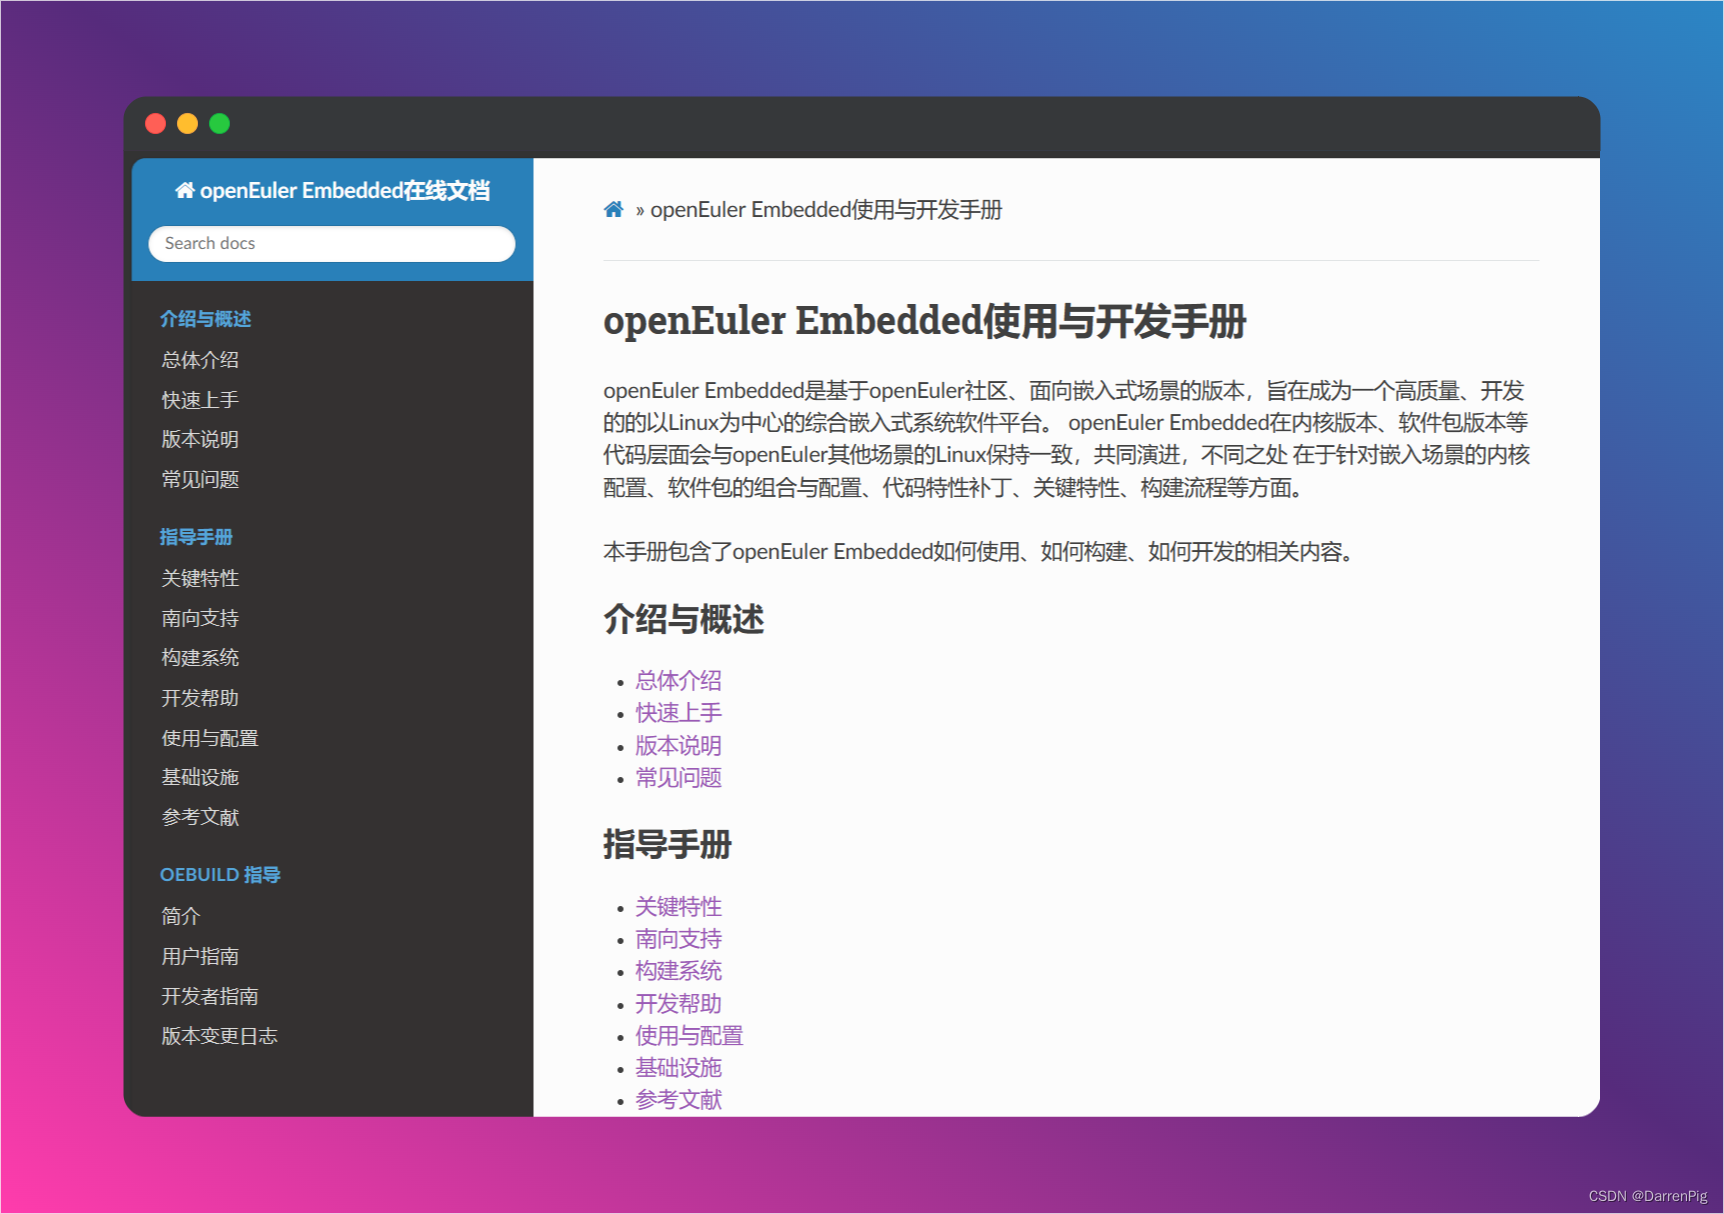
Task: Go to 开发帮助 in the sidebar
Action: [200, 698]
